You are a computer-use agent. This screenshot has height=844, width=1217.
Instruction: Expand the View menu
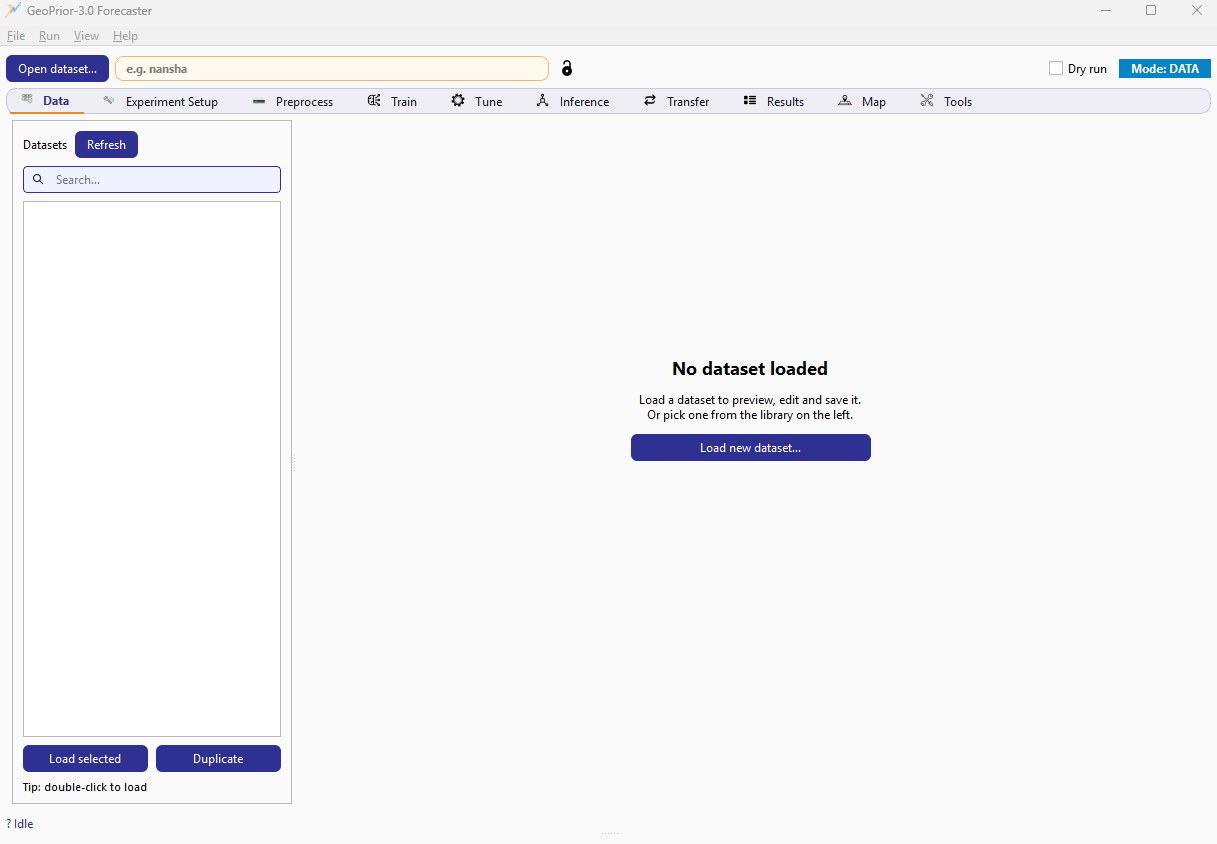point(86,36)
